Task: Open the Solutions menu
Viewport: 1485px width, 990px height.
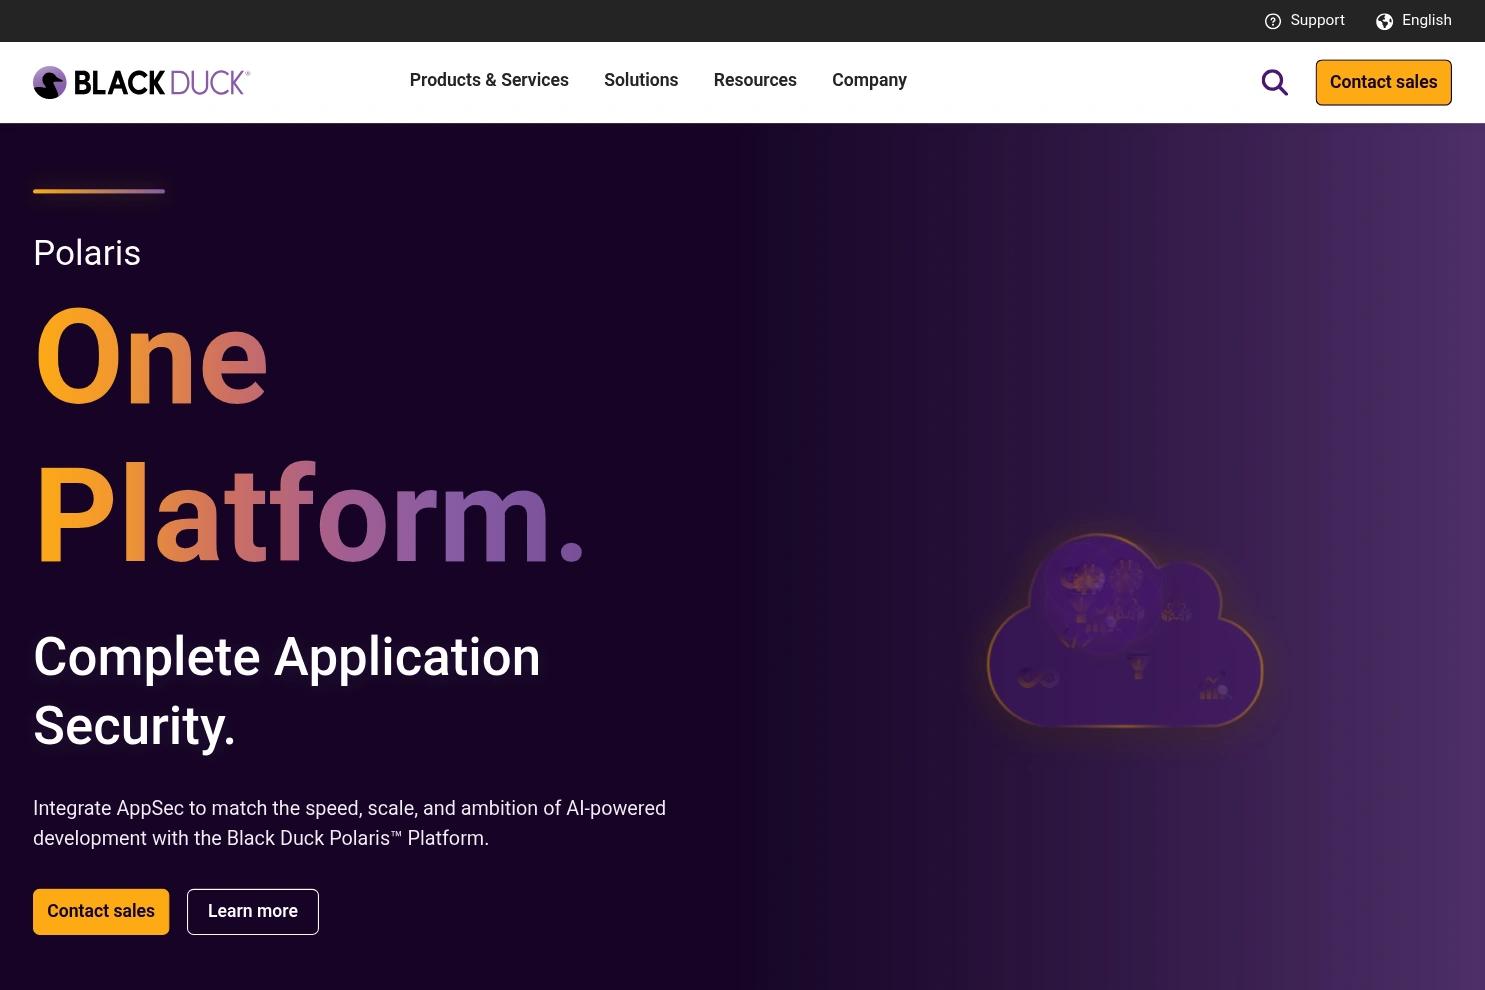Action: point(641,80)
